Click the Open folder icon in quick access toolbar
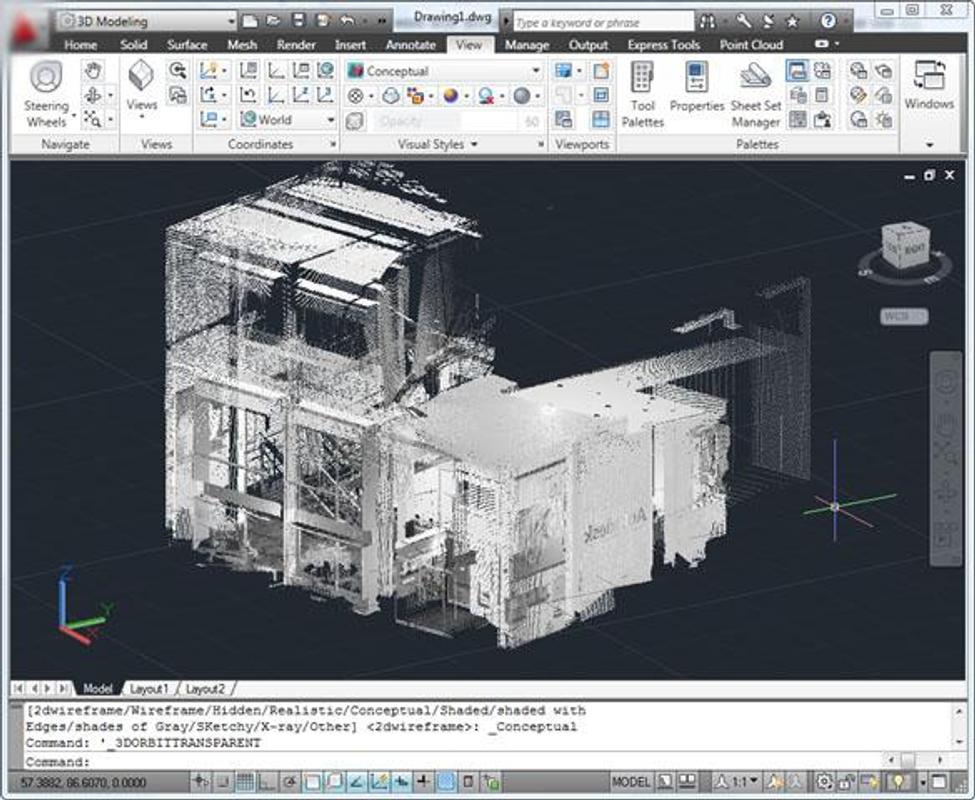The image size is (975, 800). [274, 21]
